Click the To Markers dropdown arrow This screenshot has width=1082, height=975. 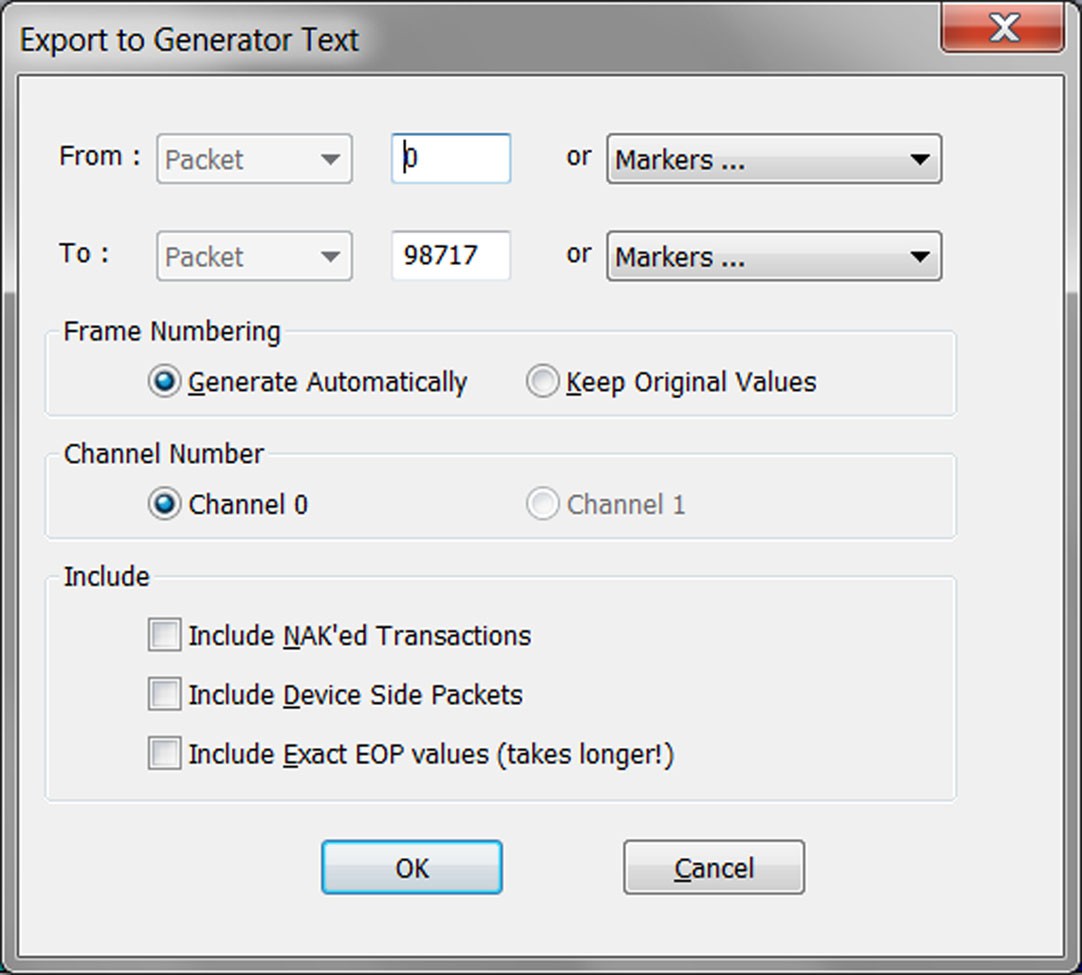[x=920, y=257]
